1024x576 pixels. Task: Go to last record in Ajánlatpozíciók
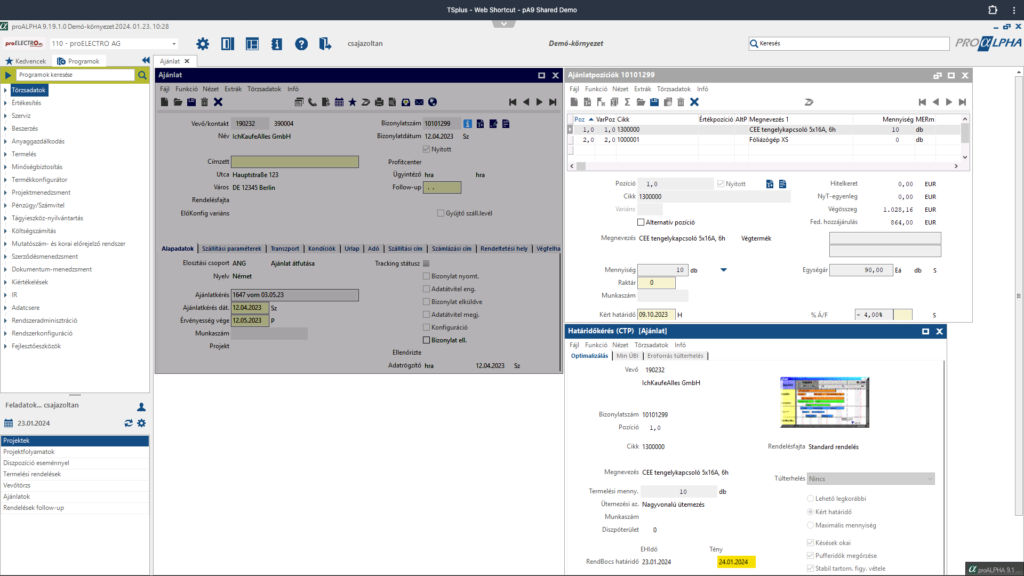[963, 102]
